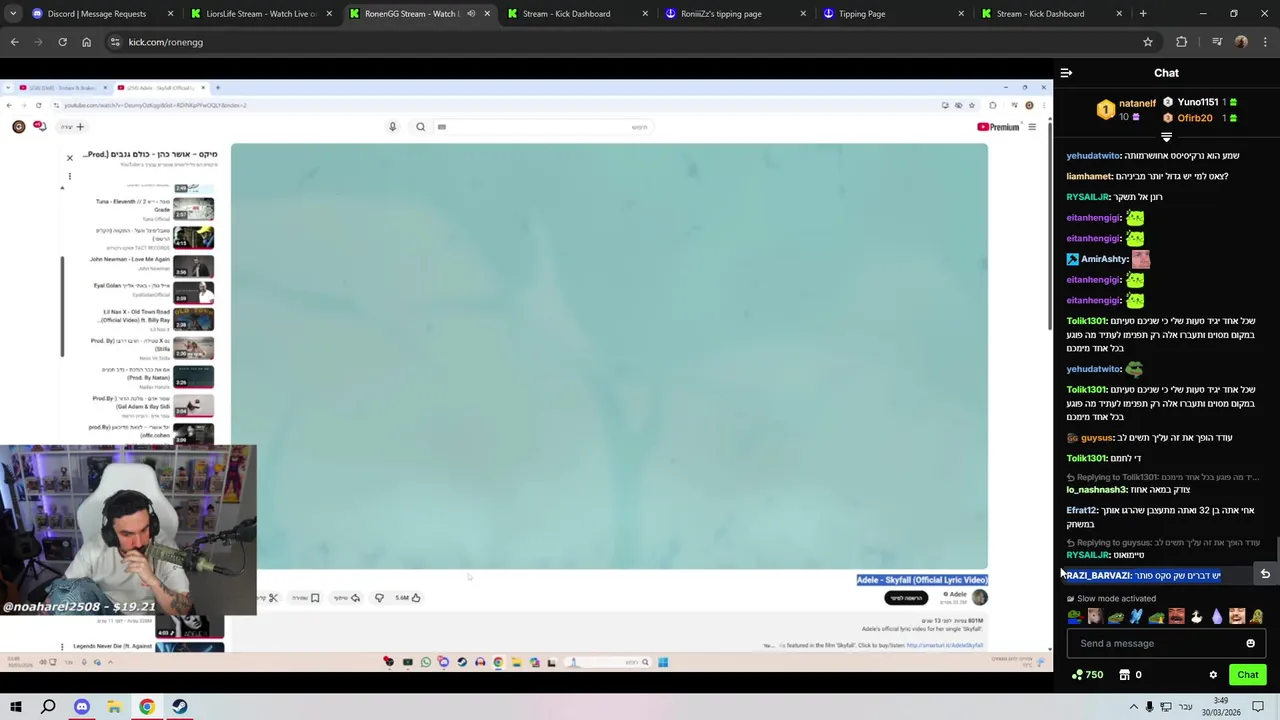Viewport: 1280px width, 720px height.
Task: Open the liamhamet username in chat
Action: coord(1089,177)
